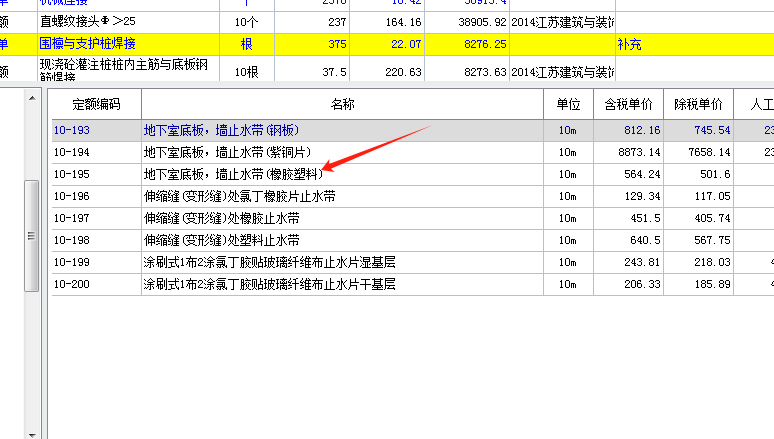Screen dimensions: 774x439
Task: Click quantity 237 in 直螺纹接头 row
Action: coord(337,22)
